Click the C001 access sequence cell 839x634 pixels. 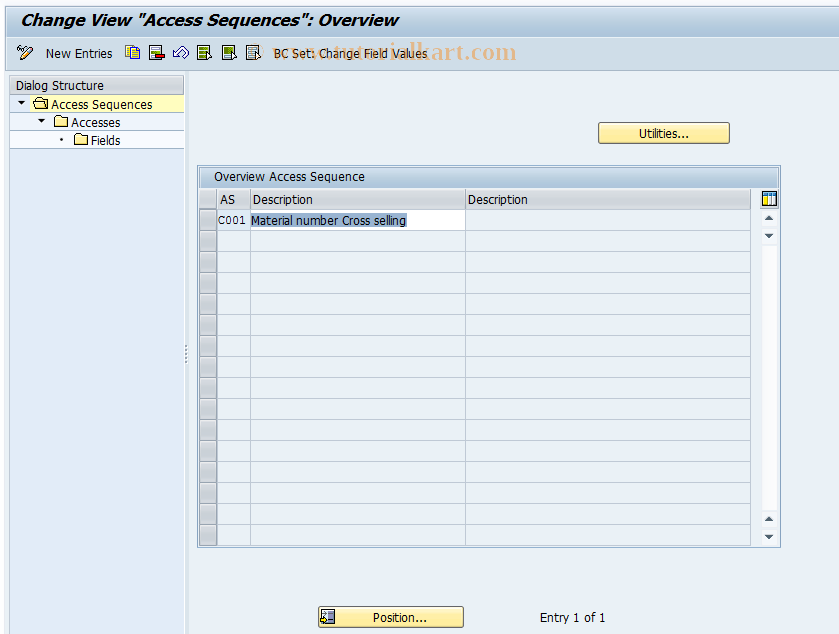233,220
